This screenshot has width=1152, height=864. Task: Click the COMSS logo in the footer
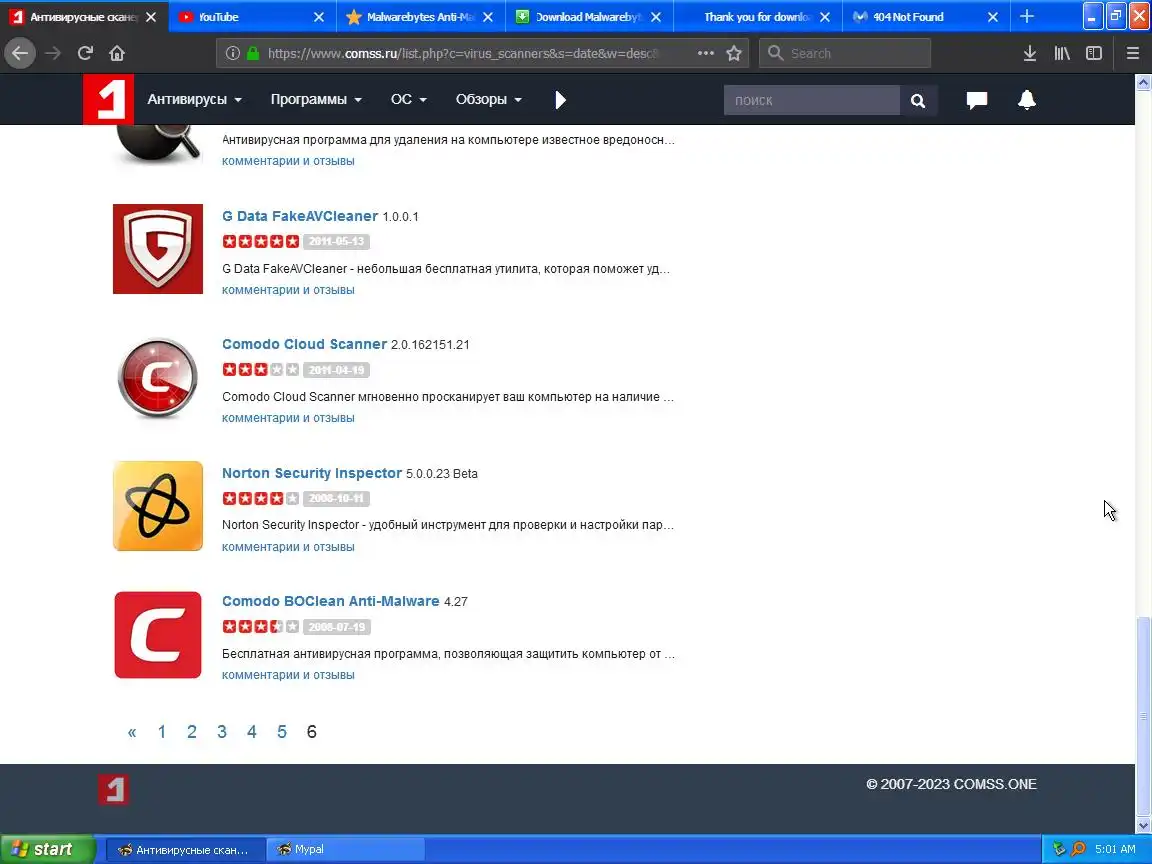pyautogui.click(x=114, y=789)
